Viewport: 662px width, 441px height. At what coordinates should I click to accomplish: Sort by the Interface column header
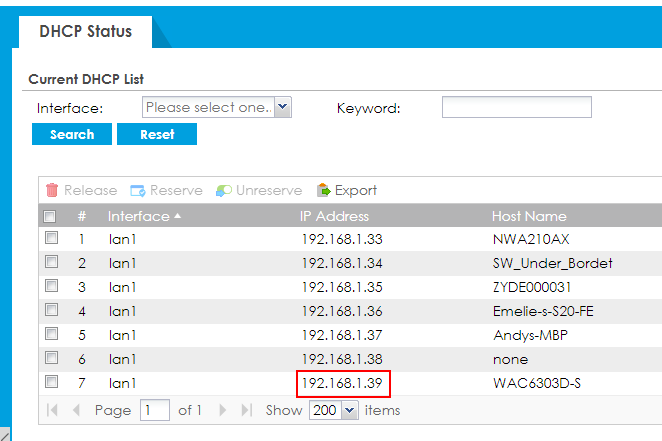tap(145, 216)
